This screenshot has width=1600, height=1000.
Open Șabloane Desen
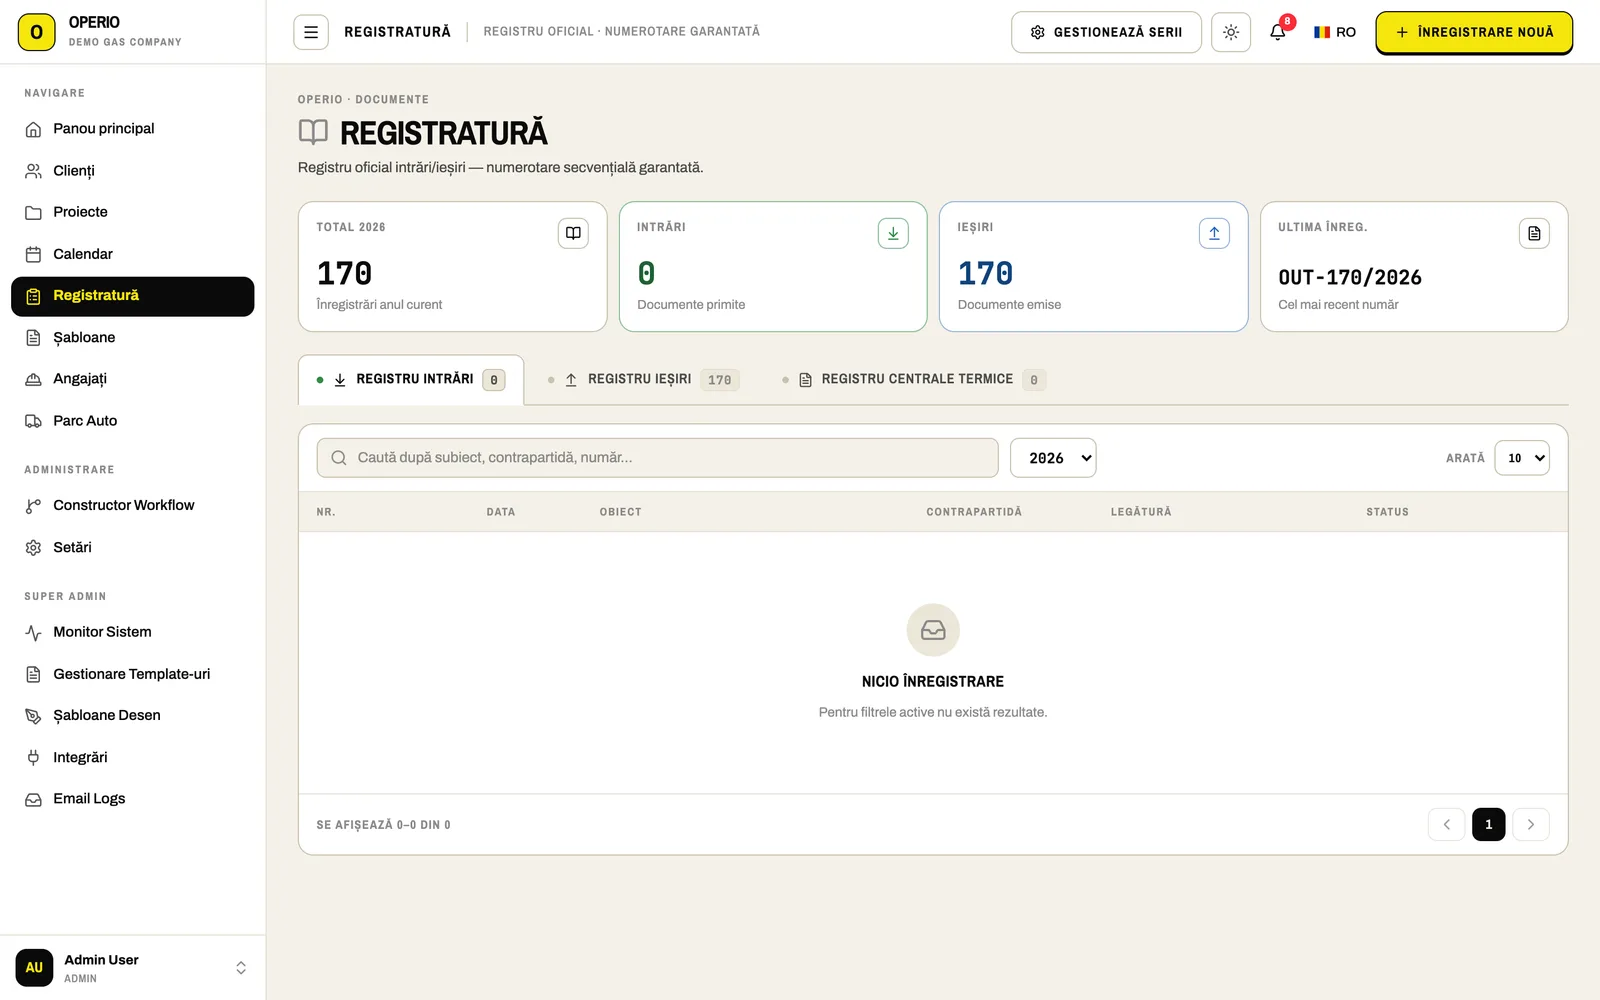[132, 716]
